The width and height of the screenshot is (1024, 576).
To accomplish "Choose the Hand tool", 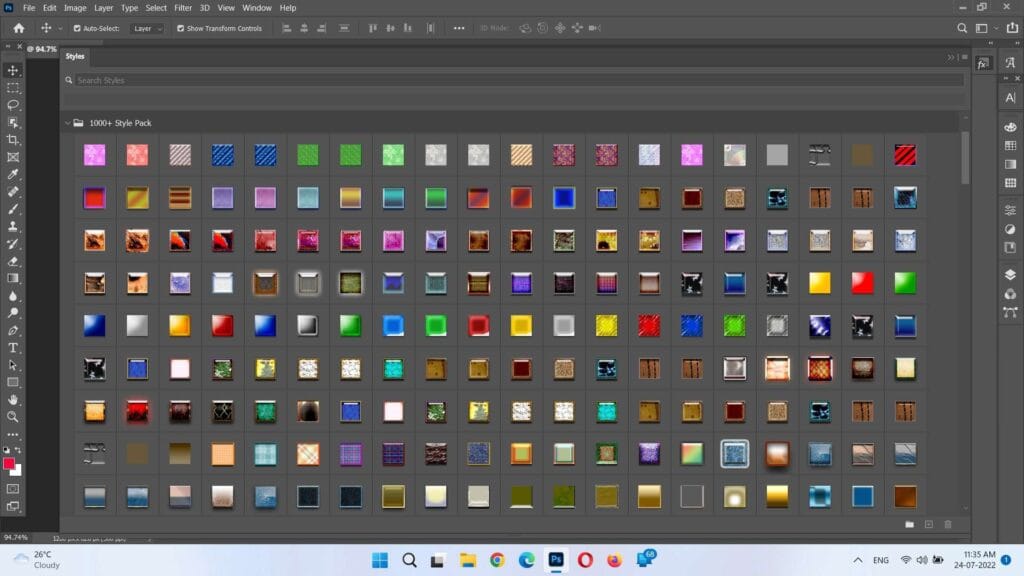I will [x=13, y=400].
